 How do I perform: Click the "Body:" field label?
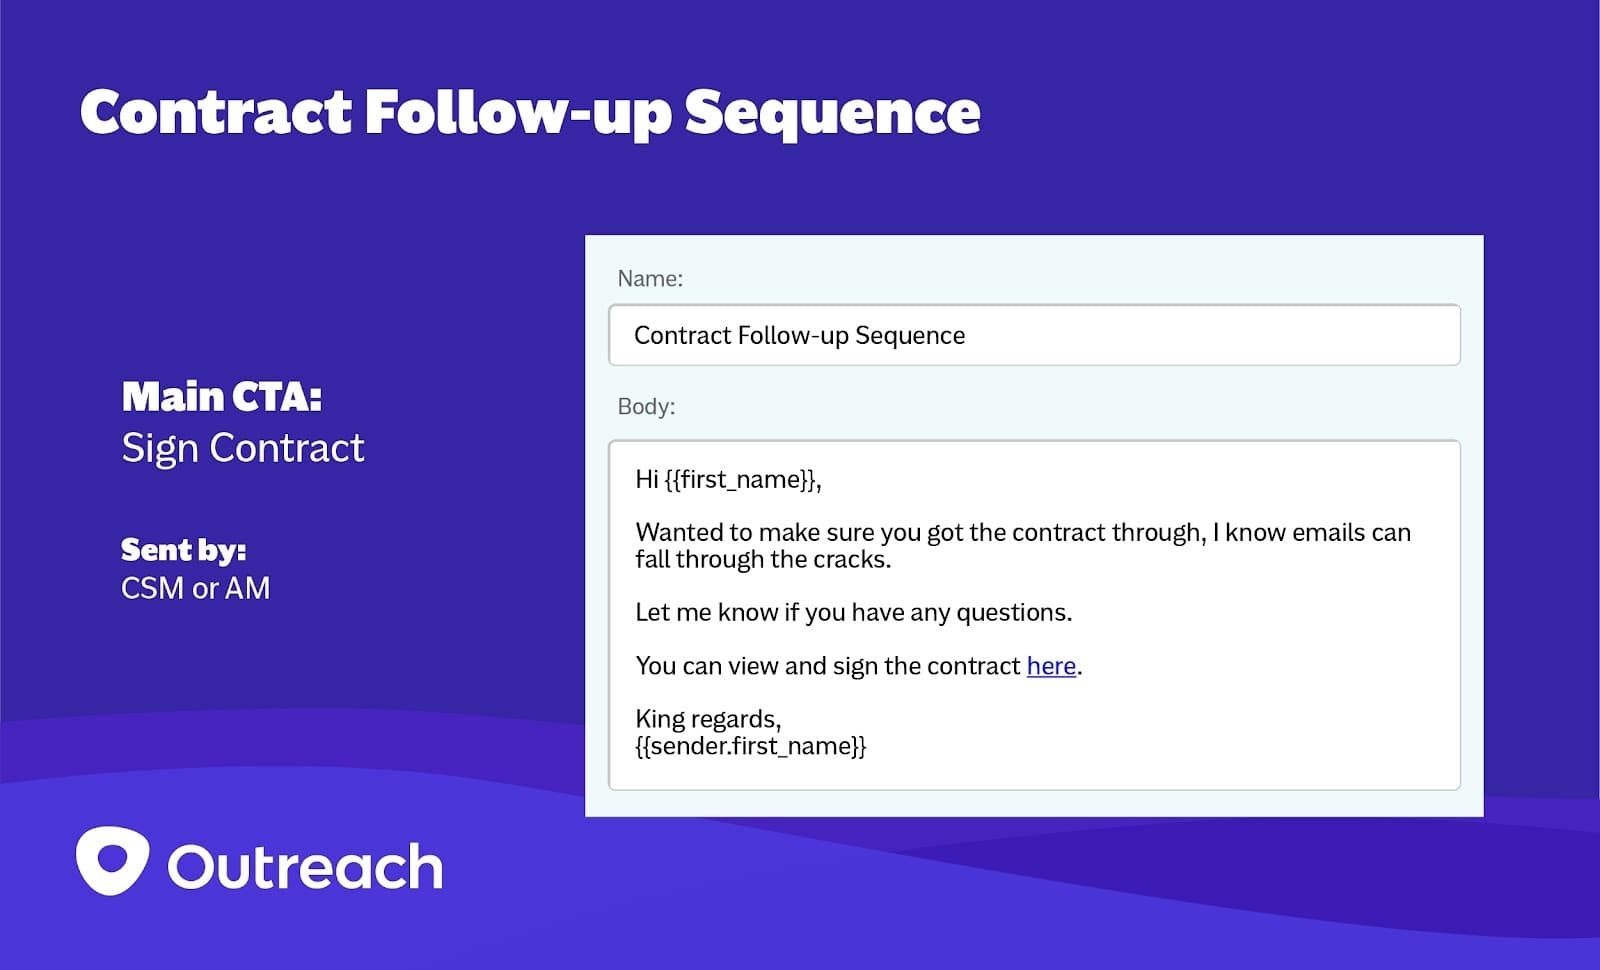click(x=646, y=407)
